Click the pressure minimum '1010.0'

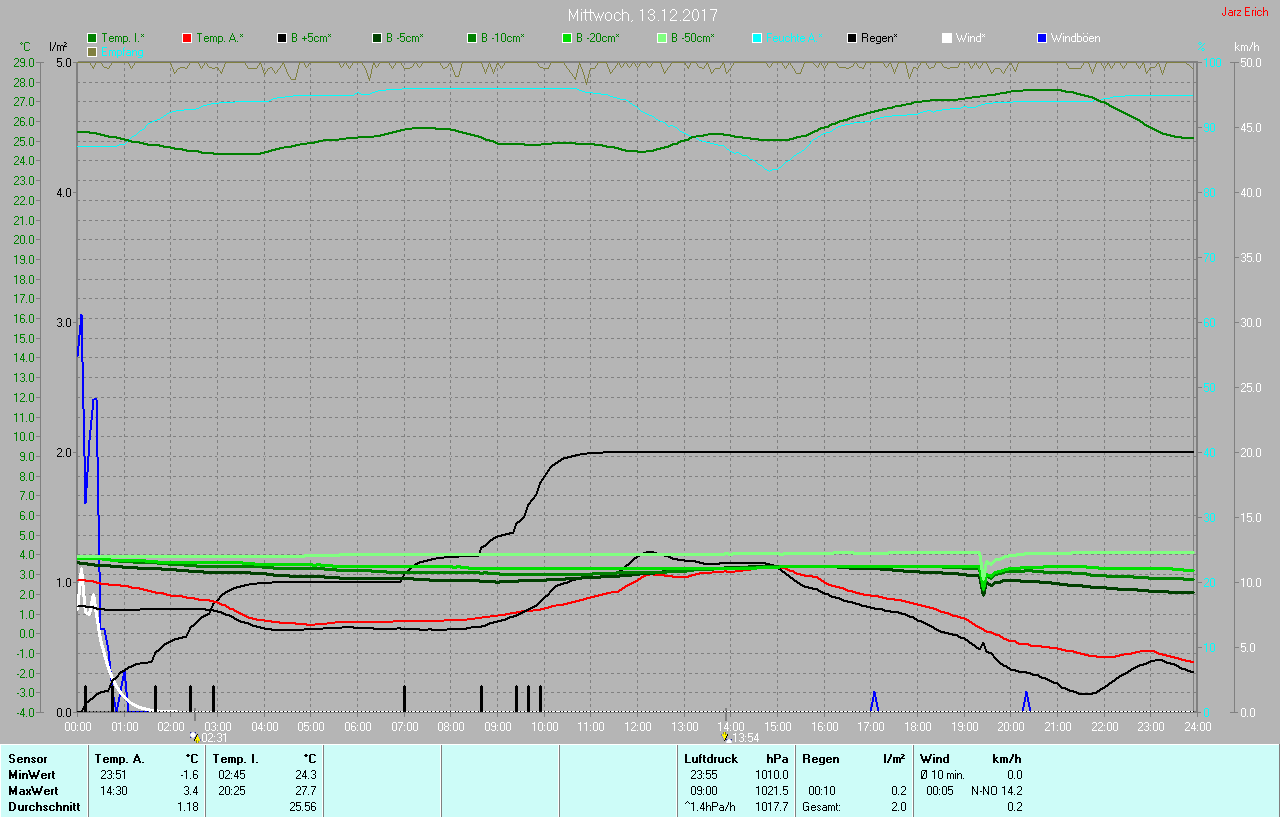771,775
